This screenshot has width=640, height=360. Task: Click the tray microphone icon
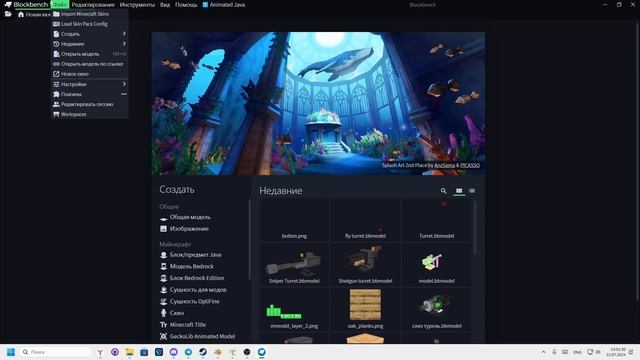point(554,352)
